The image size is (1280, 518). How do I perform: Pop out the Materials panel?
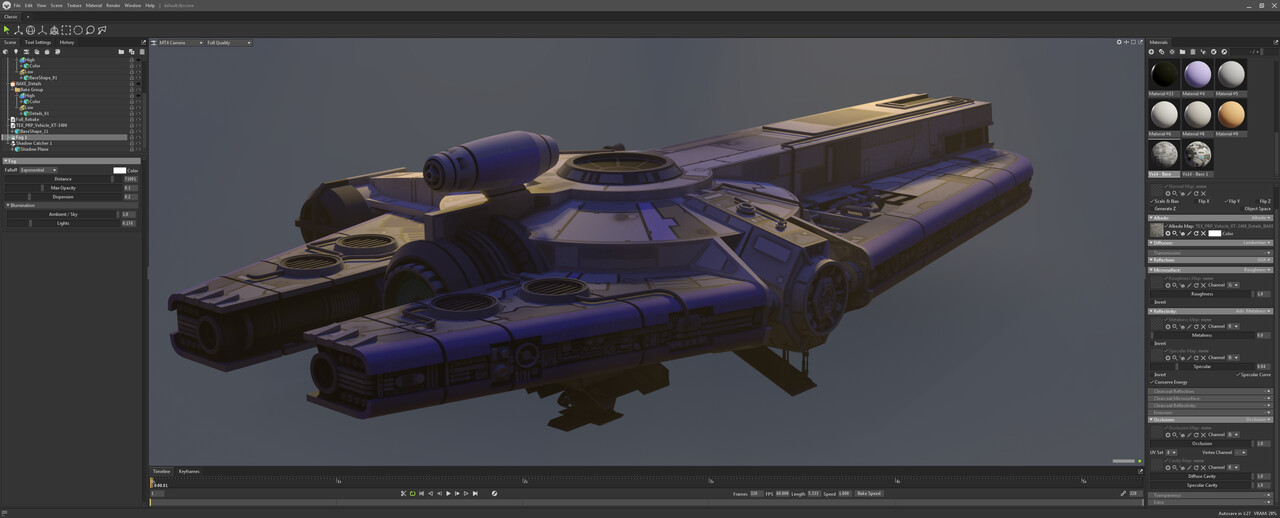click(x=1275, y=42)
